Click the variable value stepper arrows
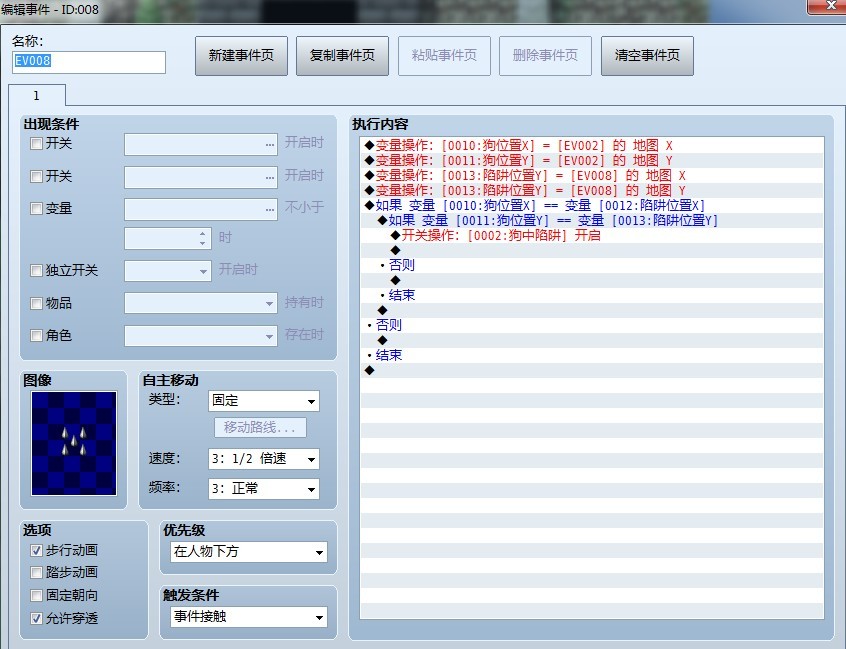The width and height of the screenshot is (846, 649). (x=202, y=238)
